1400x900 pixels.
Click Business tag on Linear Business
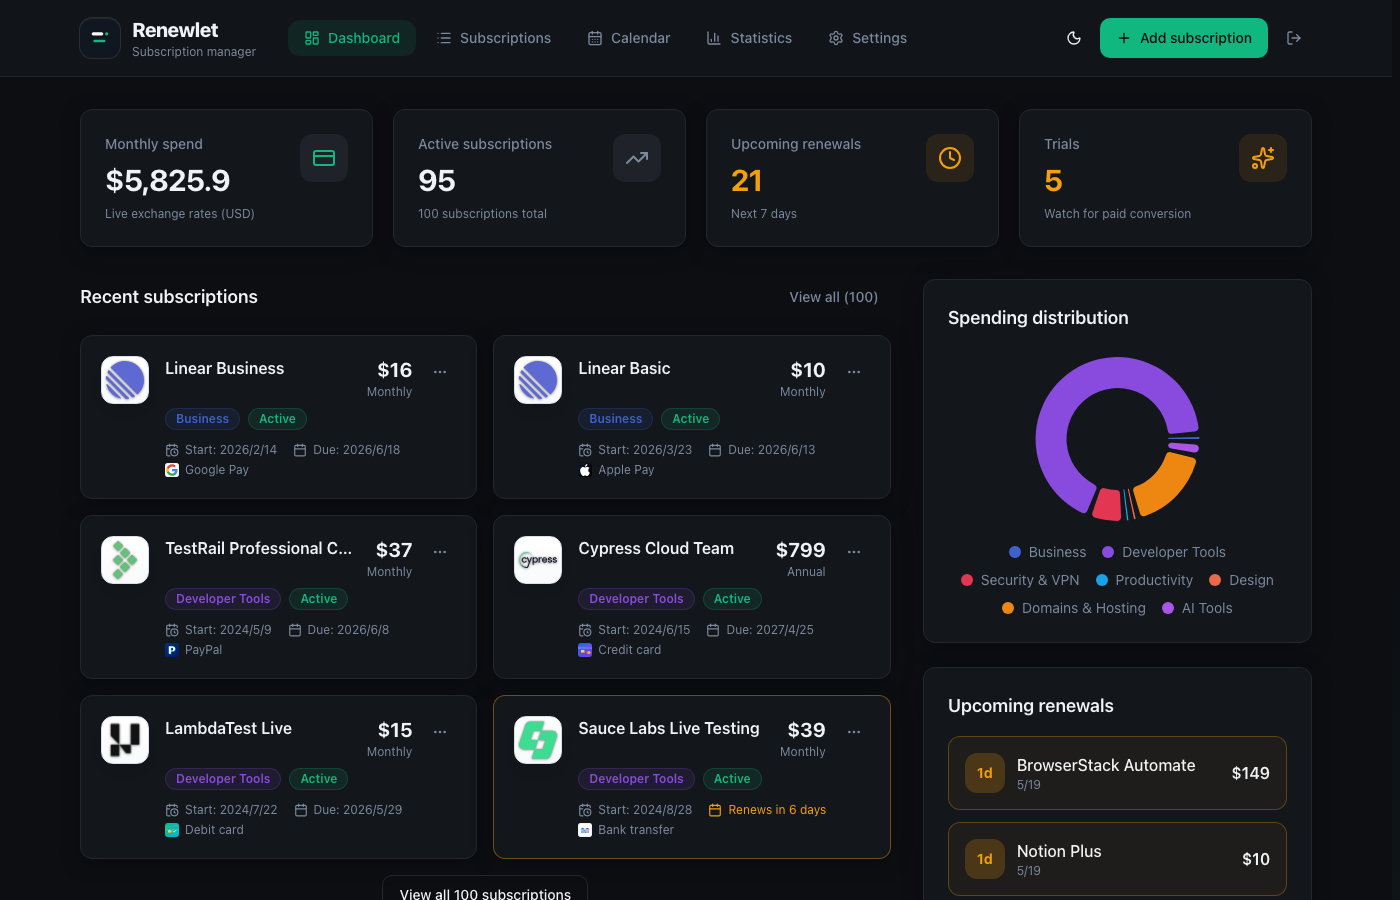pos(203,419)
